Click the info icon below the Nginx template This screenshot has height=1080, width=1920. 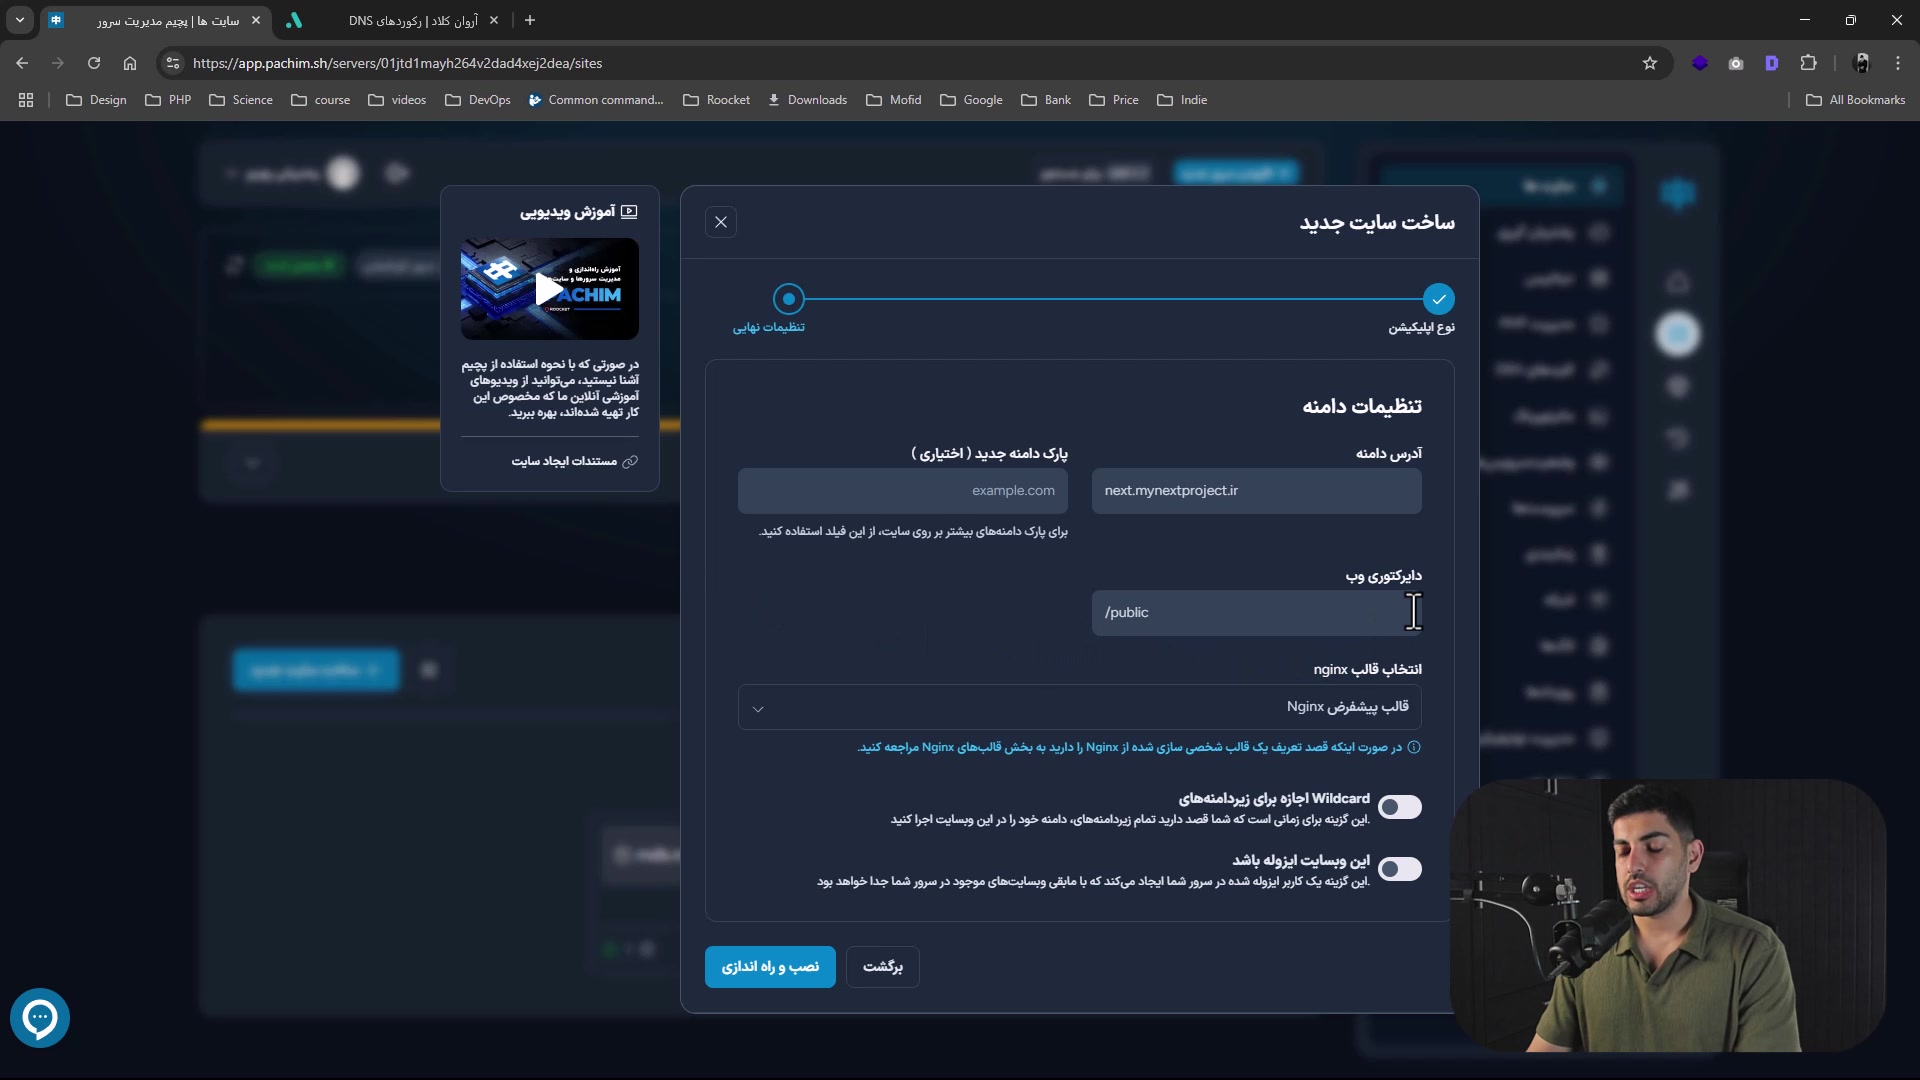tap(1414, 747)
